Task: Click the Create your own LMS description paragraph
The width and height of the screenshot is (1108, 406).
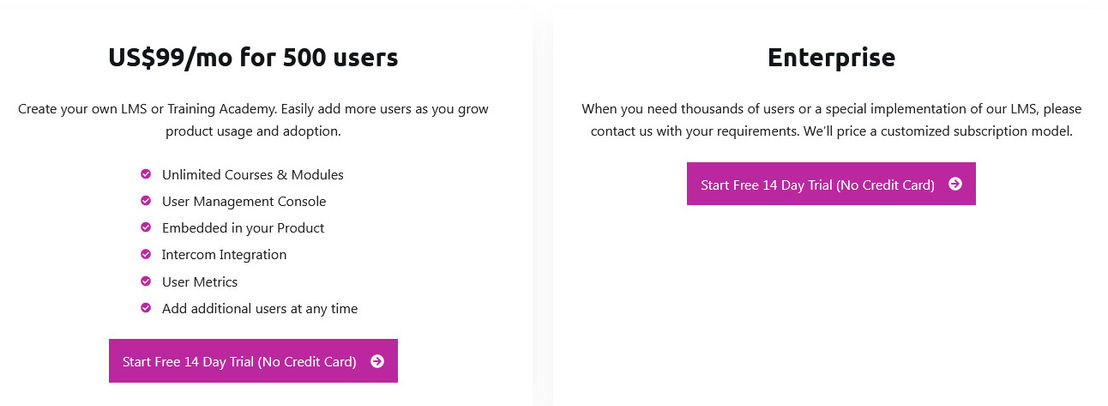Action: tap(253, 120)
